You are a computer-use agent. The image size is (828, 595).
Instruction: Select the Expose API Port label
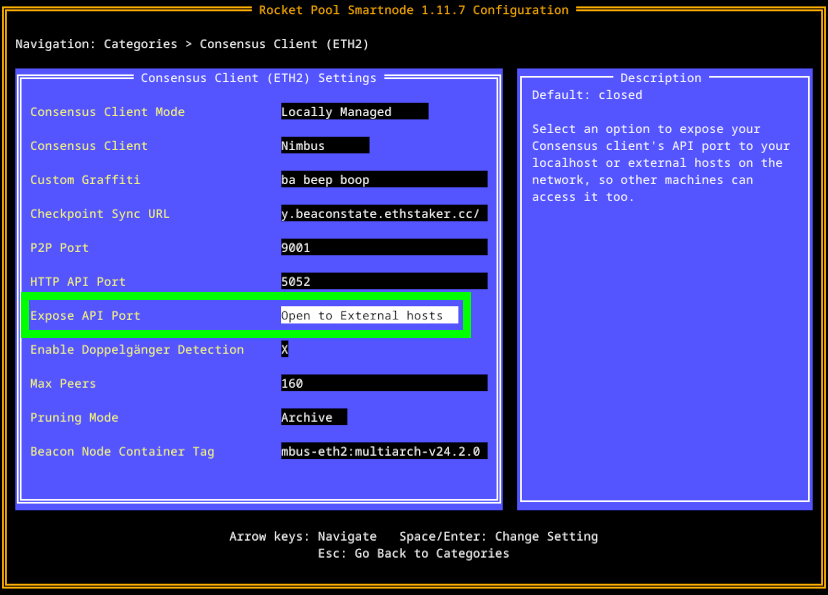click(x=85, y=316)
